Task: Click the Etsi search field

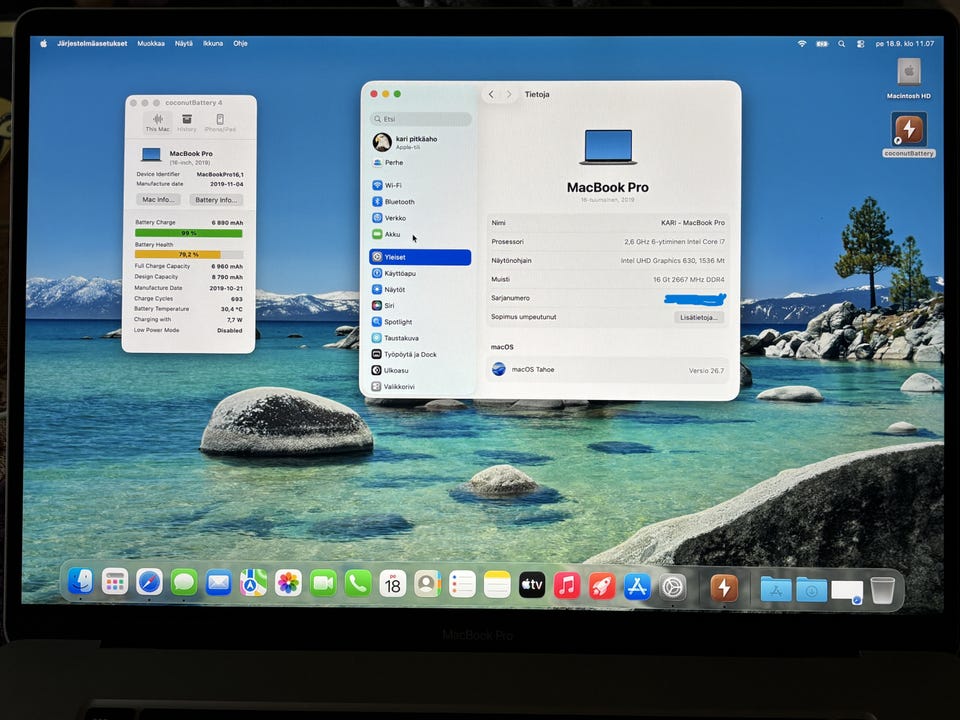Action: [x=421, y=119]
